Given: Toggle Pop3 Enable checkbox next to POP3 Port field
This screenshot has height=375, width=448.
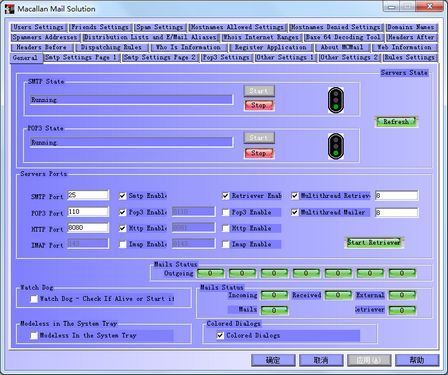Looking at the screenshot, I should tap(123, 212).
